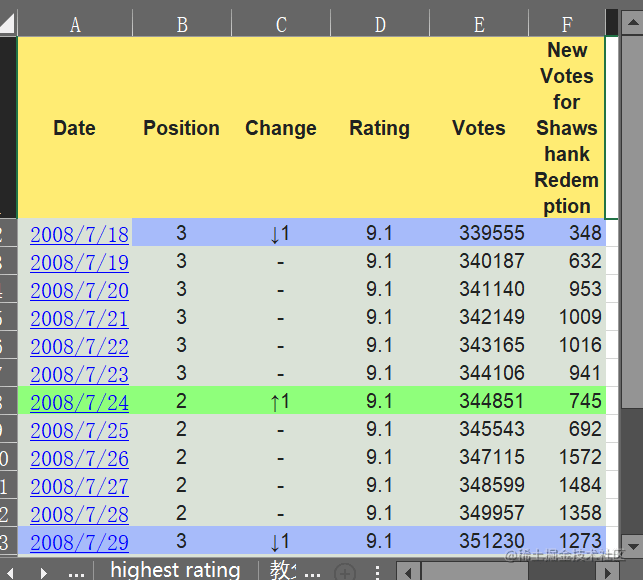643x580 pixels.
Task: Click the vertical scrollbar thumb
Action: click(x=632, y=221)
